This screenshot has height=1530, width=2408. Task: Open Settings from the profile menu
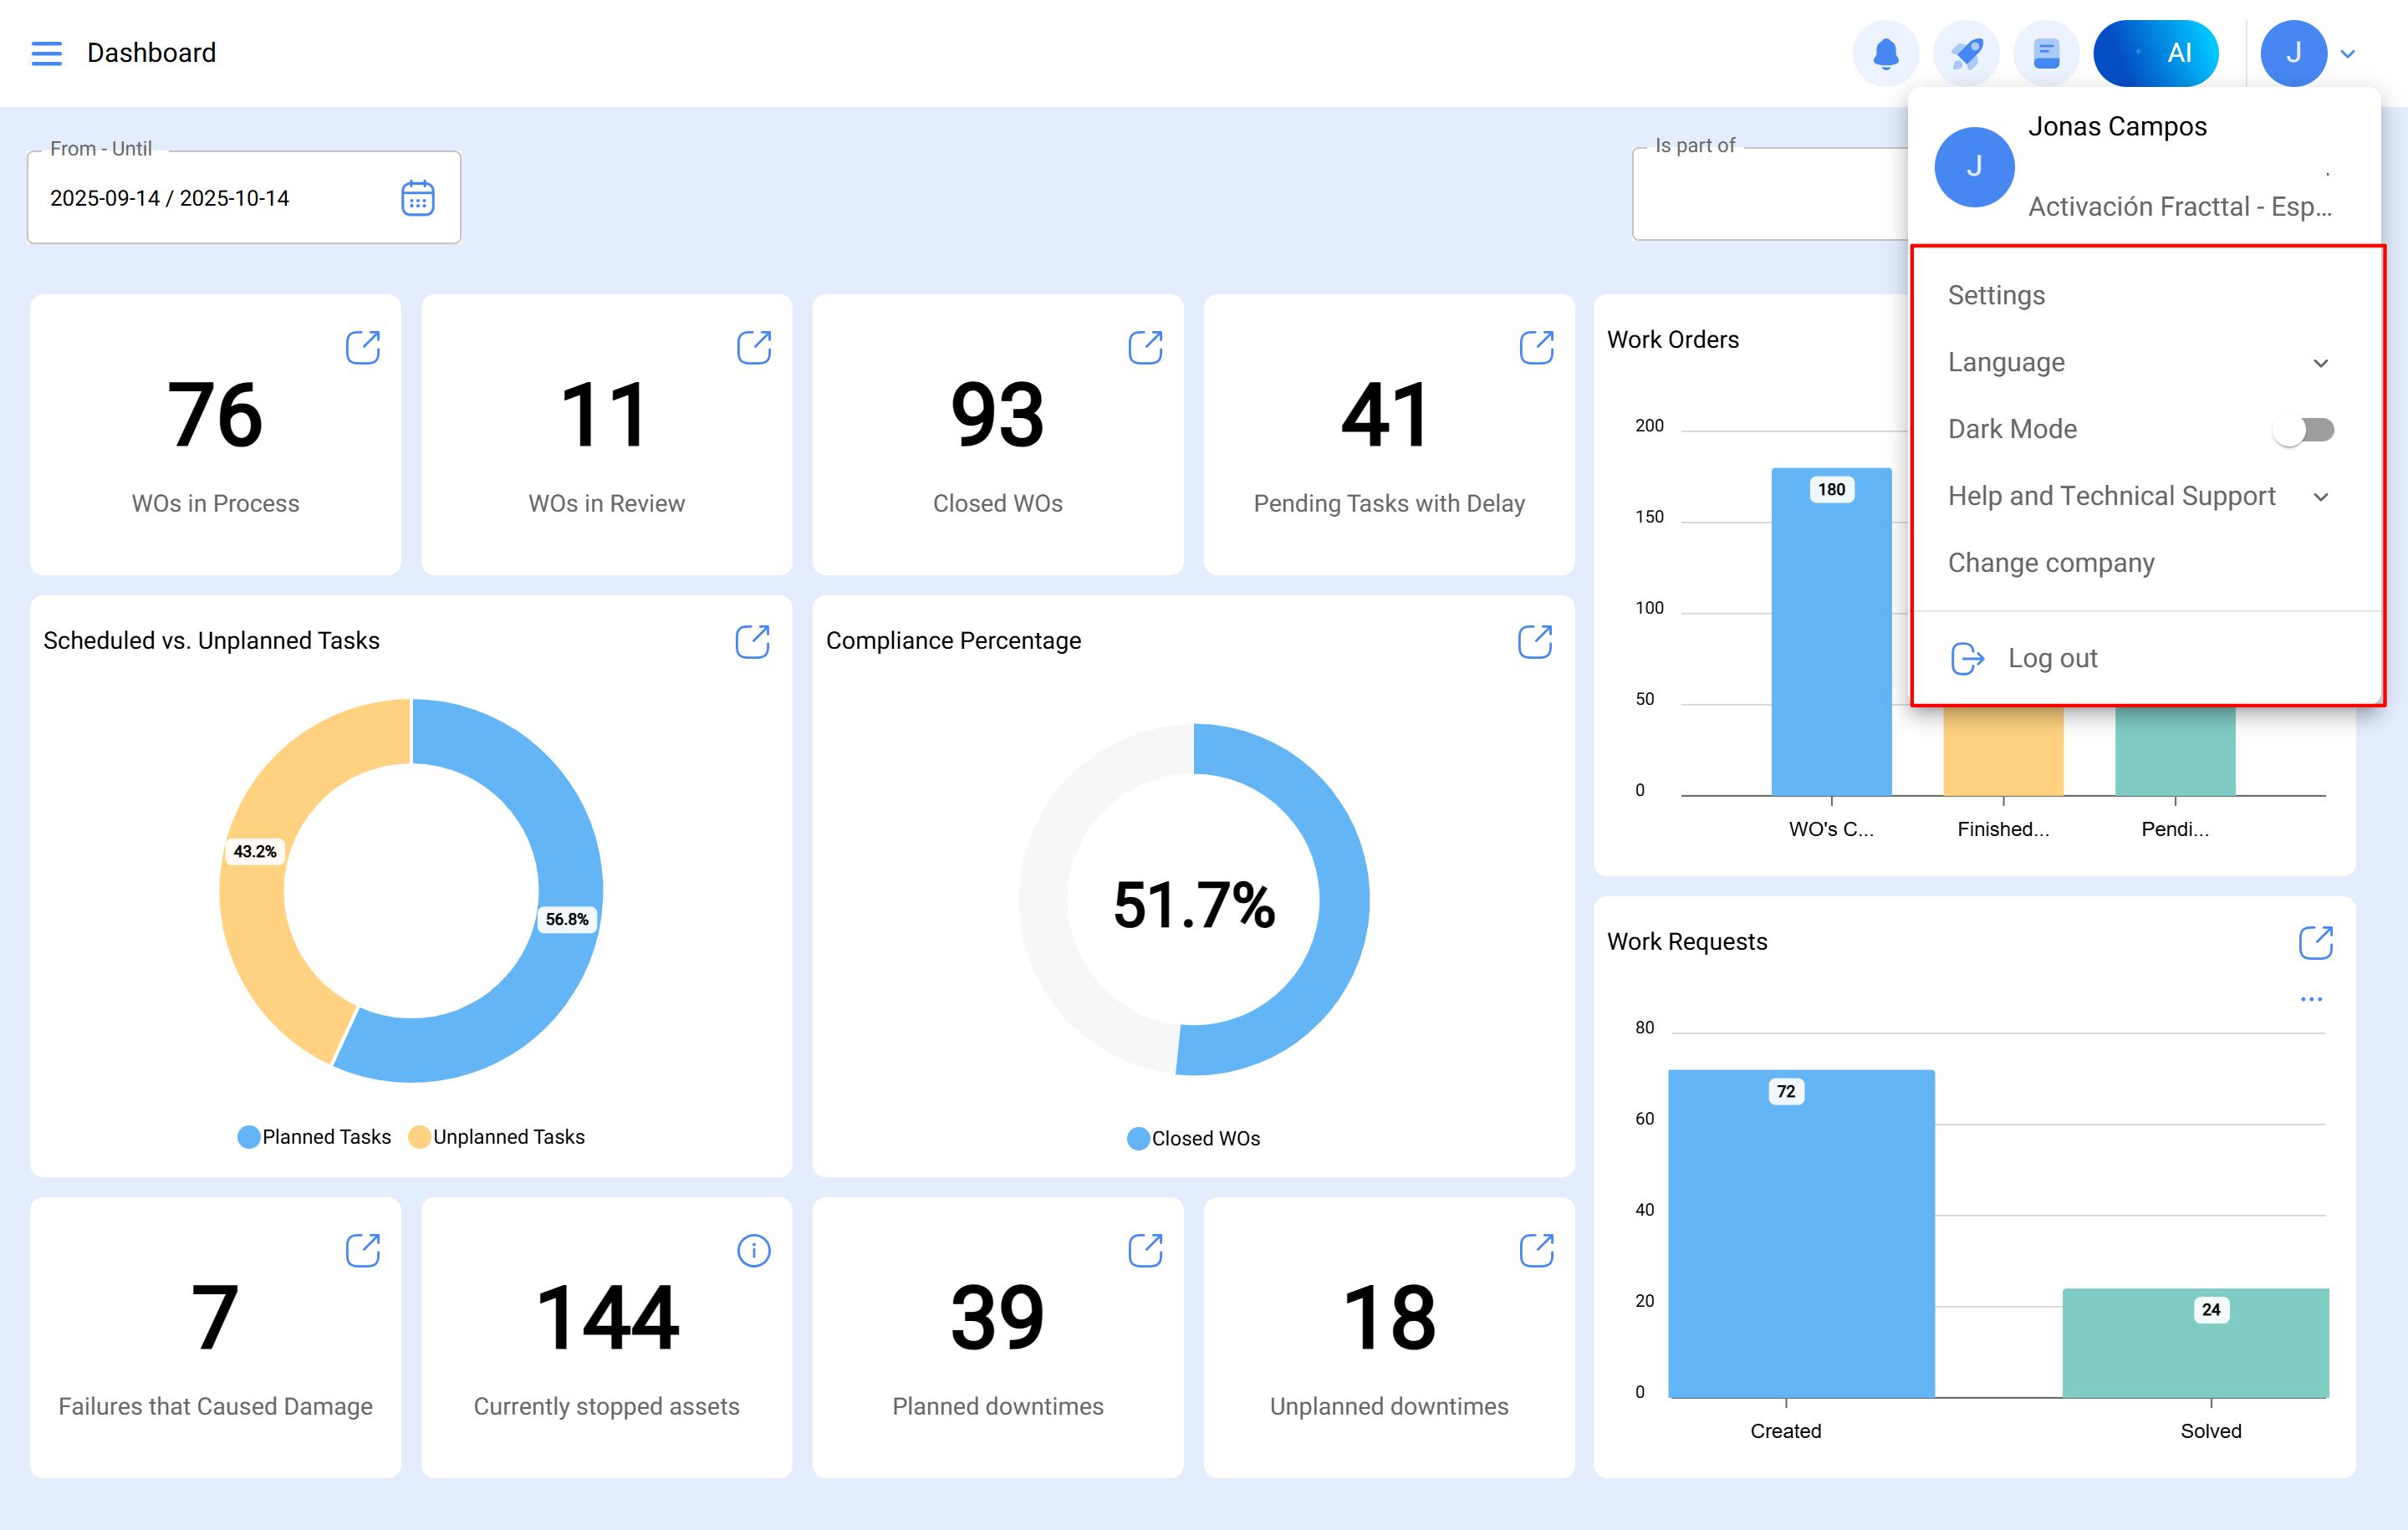(x=1996, y=294)
